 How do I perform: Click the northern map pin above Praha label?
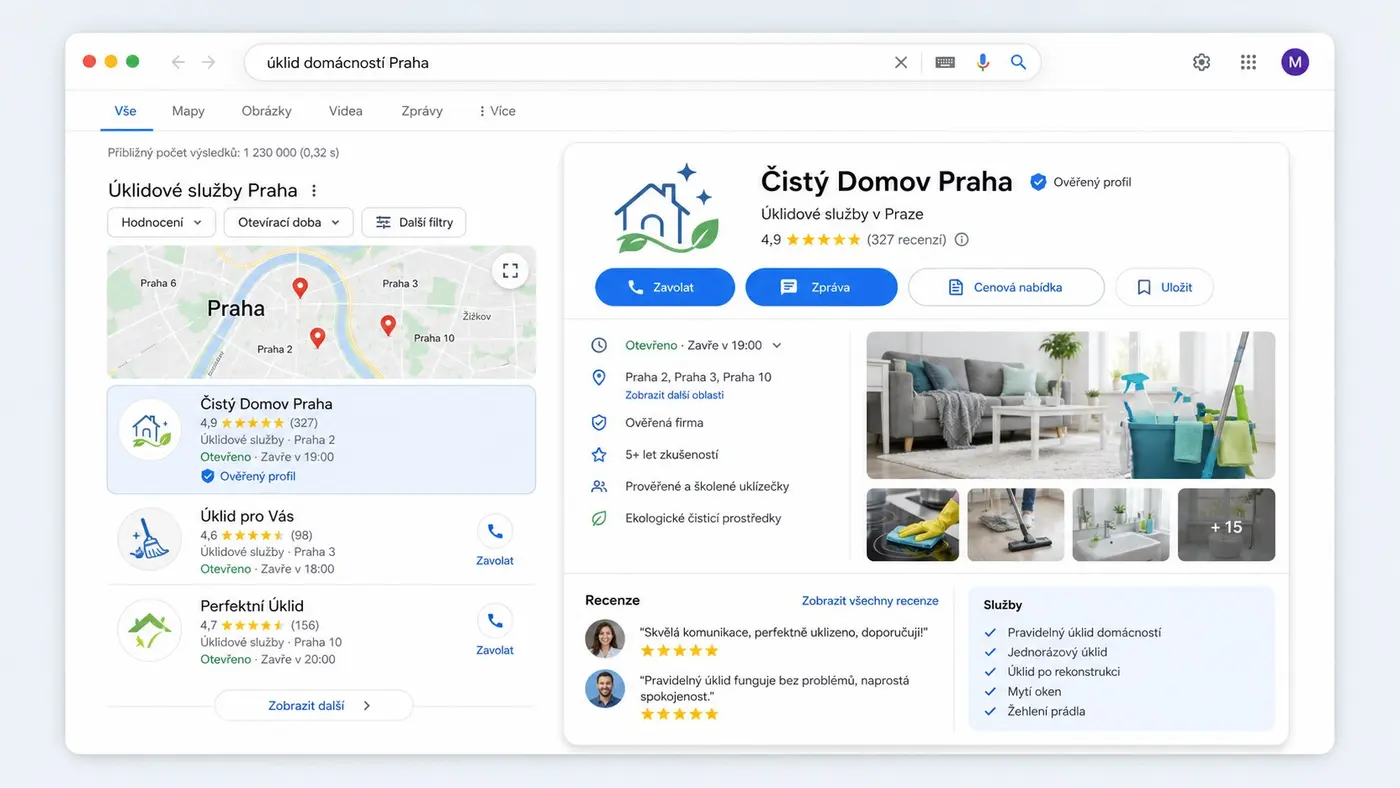(299, 288)
